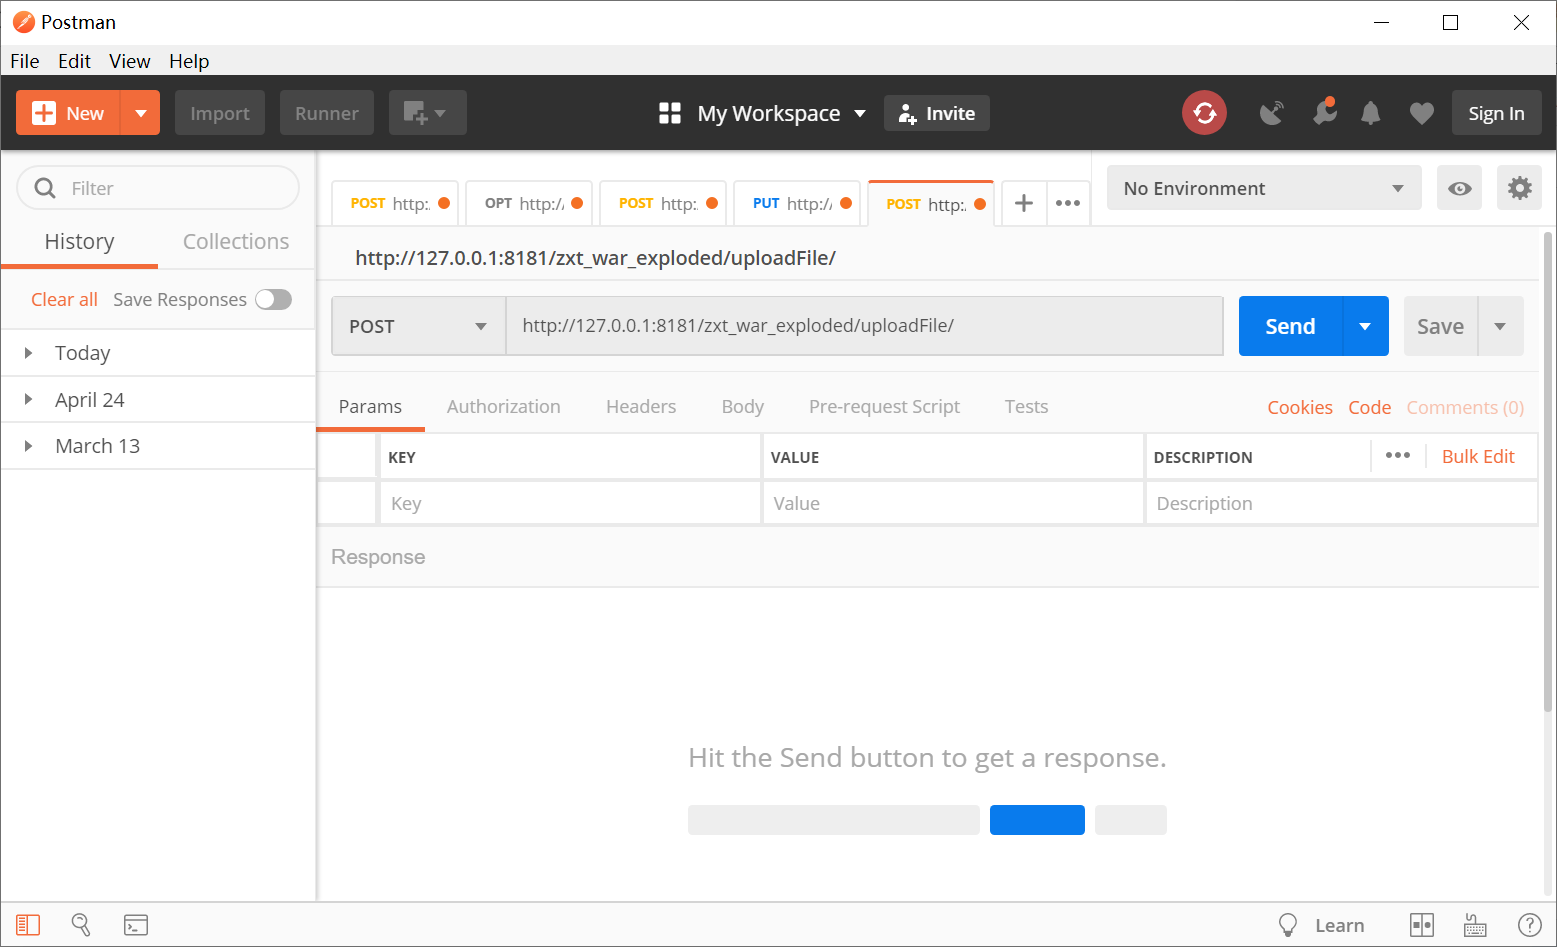Image resolution: width=1557 pixels, height=947 pixels.
Task: Click the Key parameter input cell
Action: pyautogui.click(x=570, y=503)
